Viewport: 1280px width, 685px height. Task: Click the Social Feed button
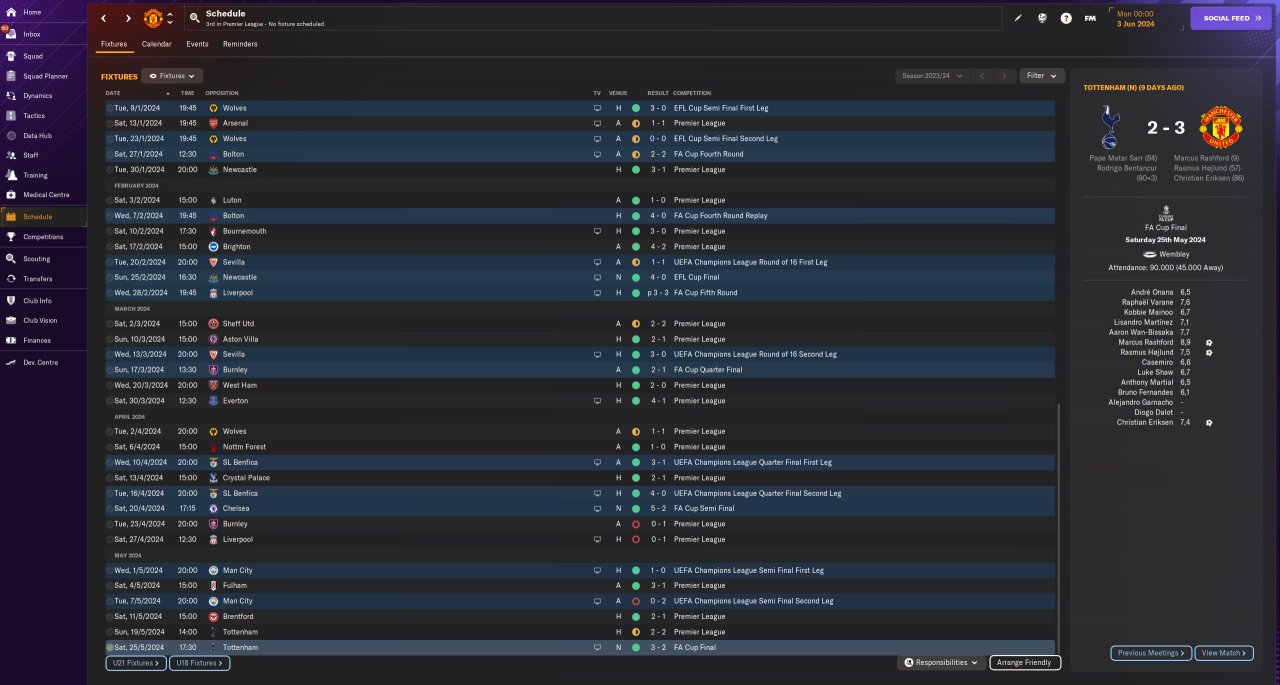point(1231,18)
